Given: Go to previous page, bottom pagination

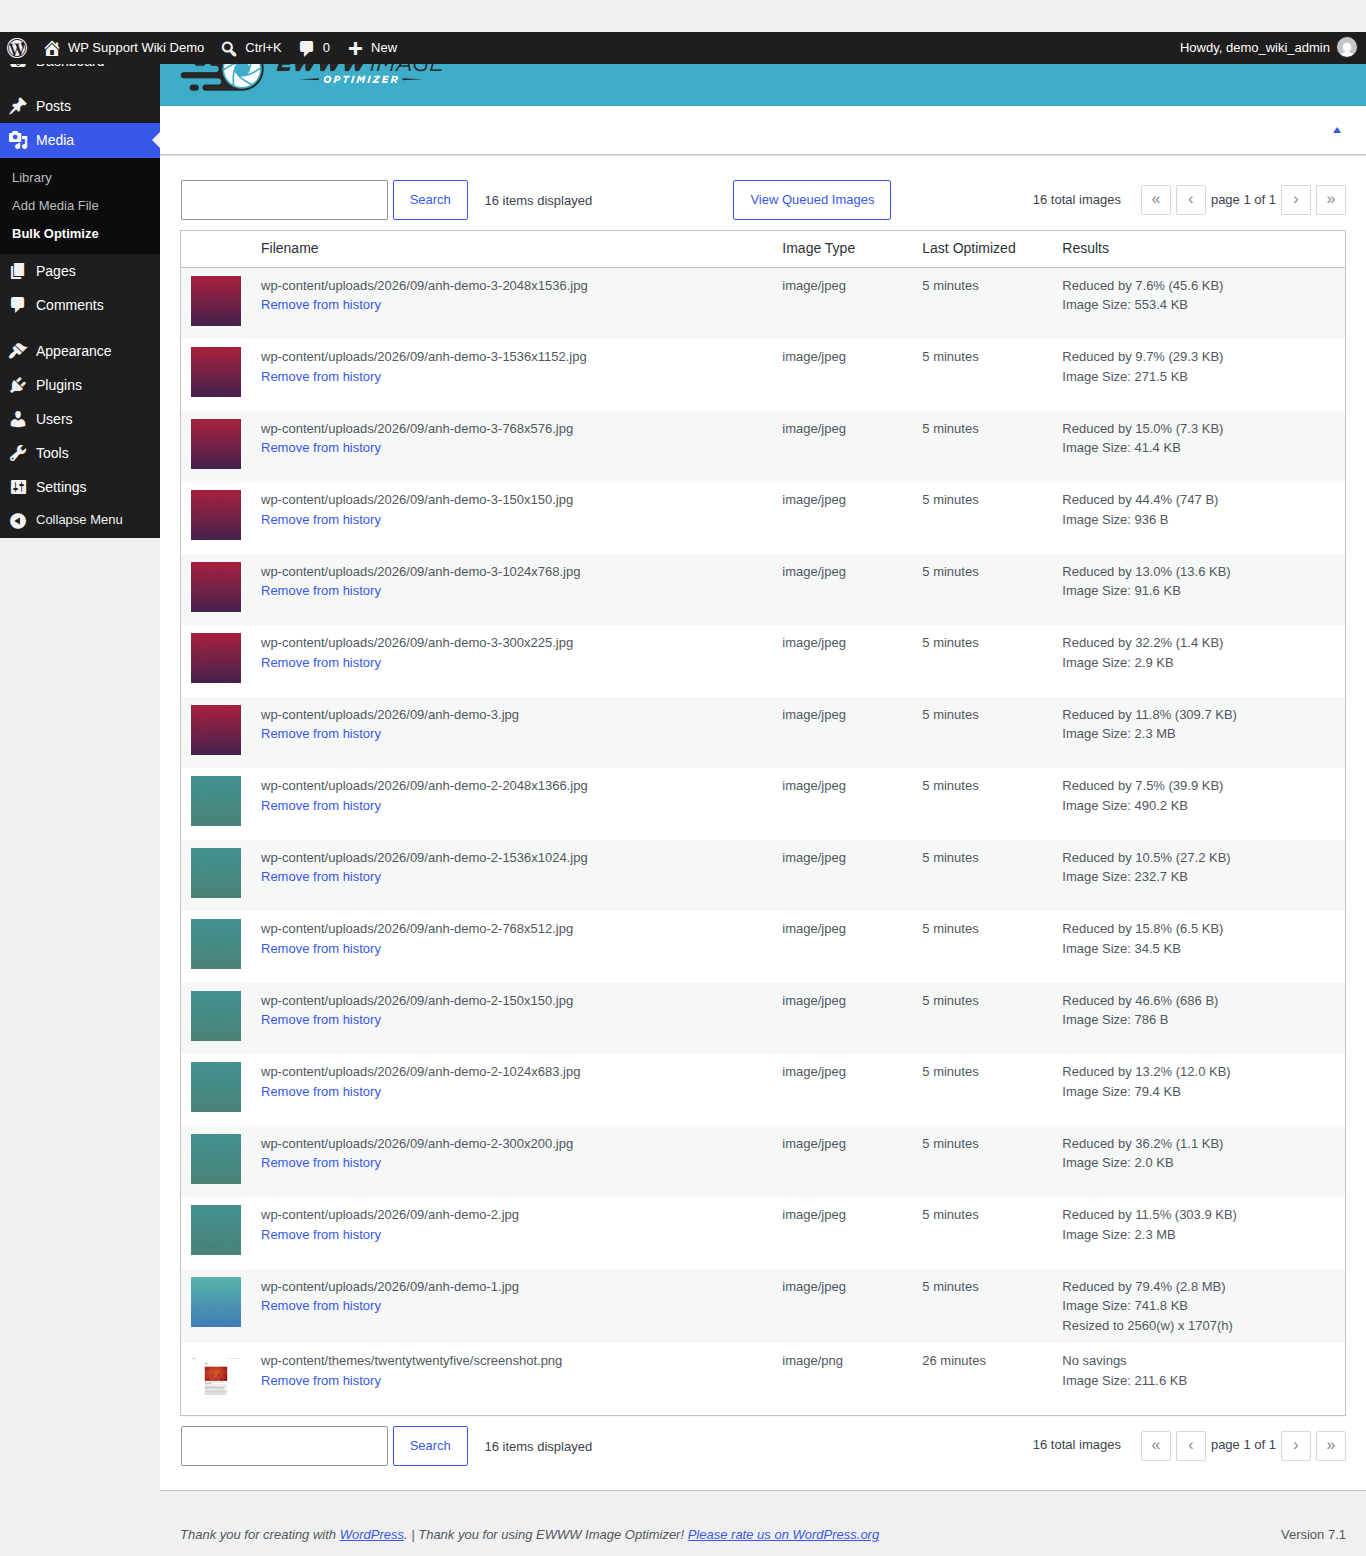Looking at the screenshot, I should pyautogui.click(x=1191, y=1446).
